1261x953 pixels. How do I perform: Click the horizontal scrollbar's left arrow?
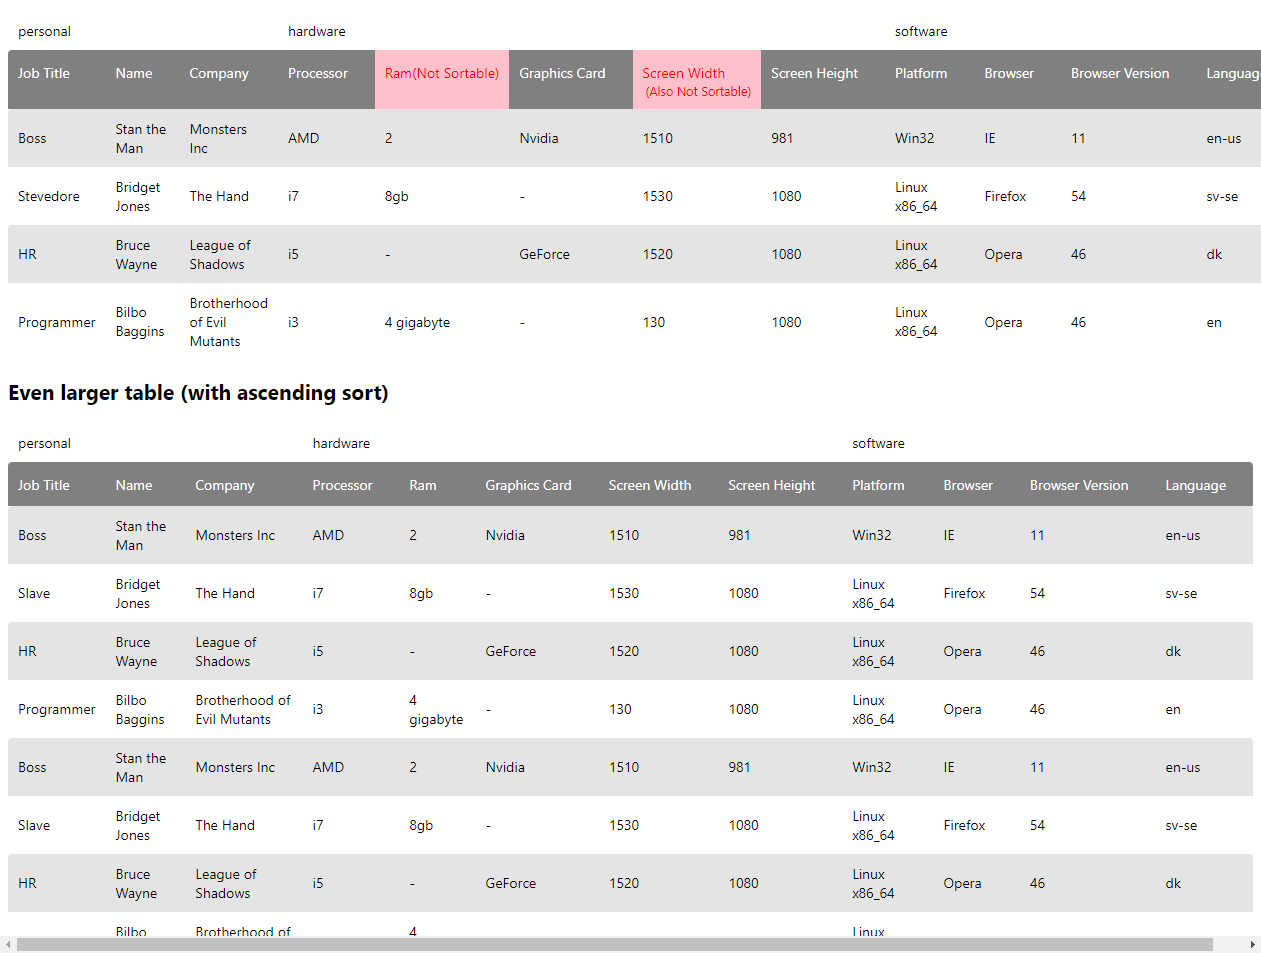[x=9, y=945]
